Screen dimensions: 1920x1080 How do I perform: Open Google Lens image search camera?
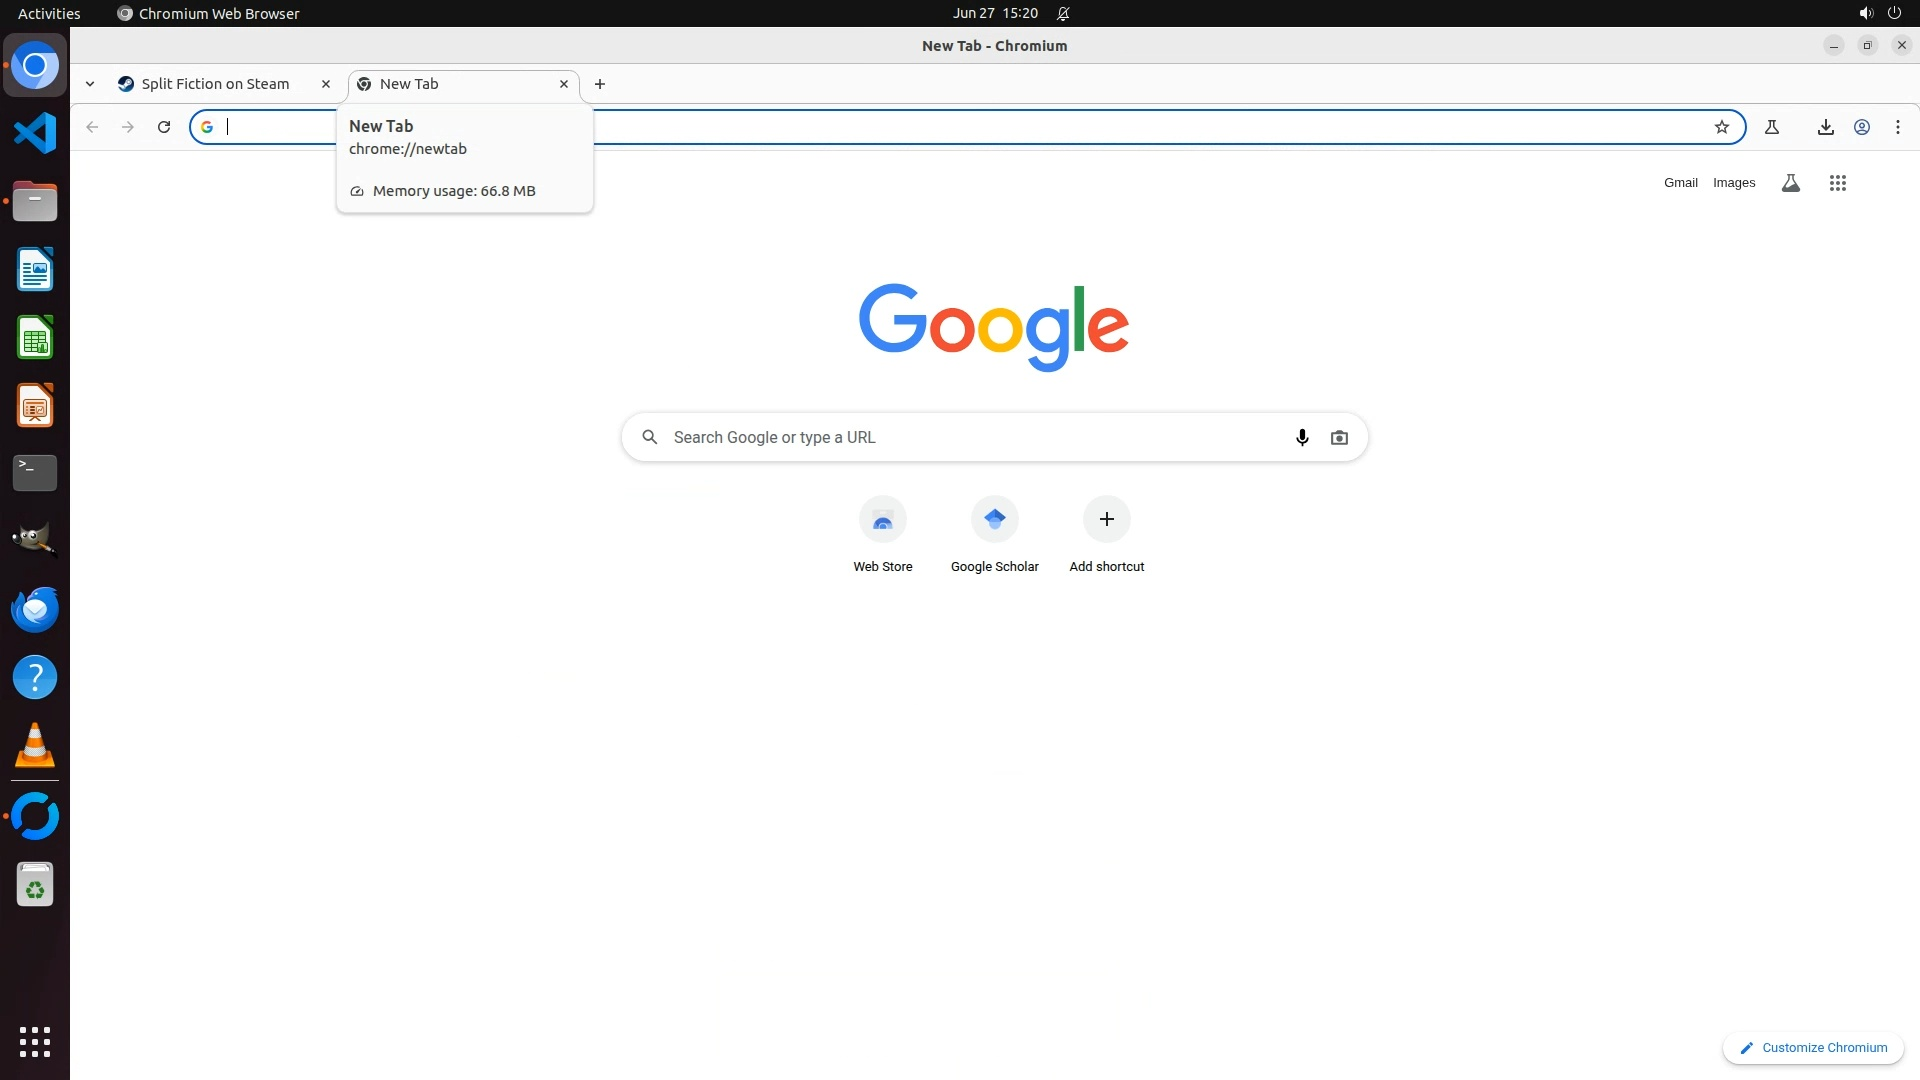click(x=1339, y=437)
